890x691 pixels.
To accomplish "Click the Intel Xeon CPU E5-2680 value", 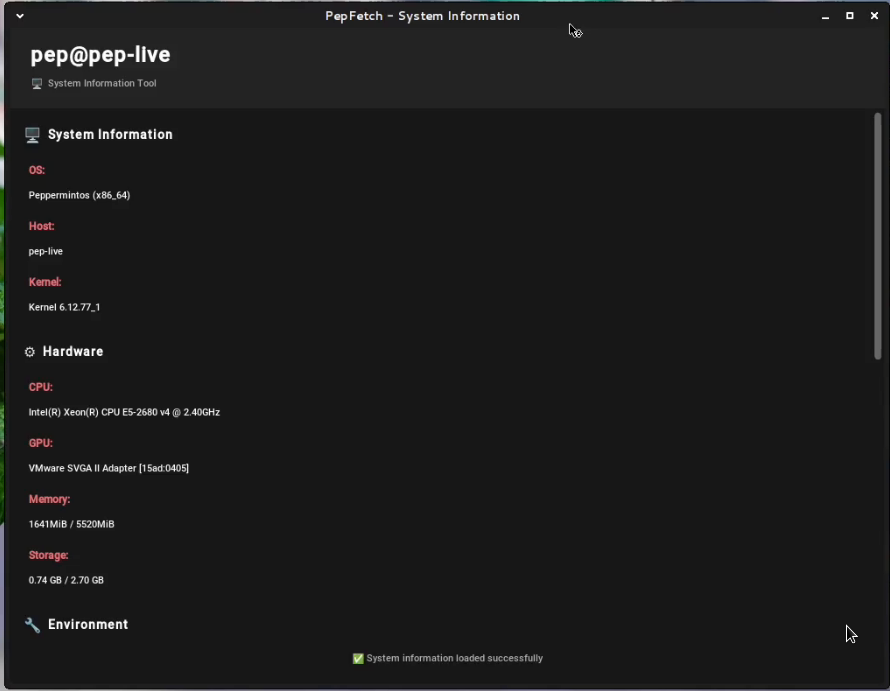I will tap(124, 412).
